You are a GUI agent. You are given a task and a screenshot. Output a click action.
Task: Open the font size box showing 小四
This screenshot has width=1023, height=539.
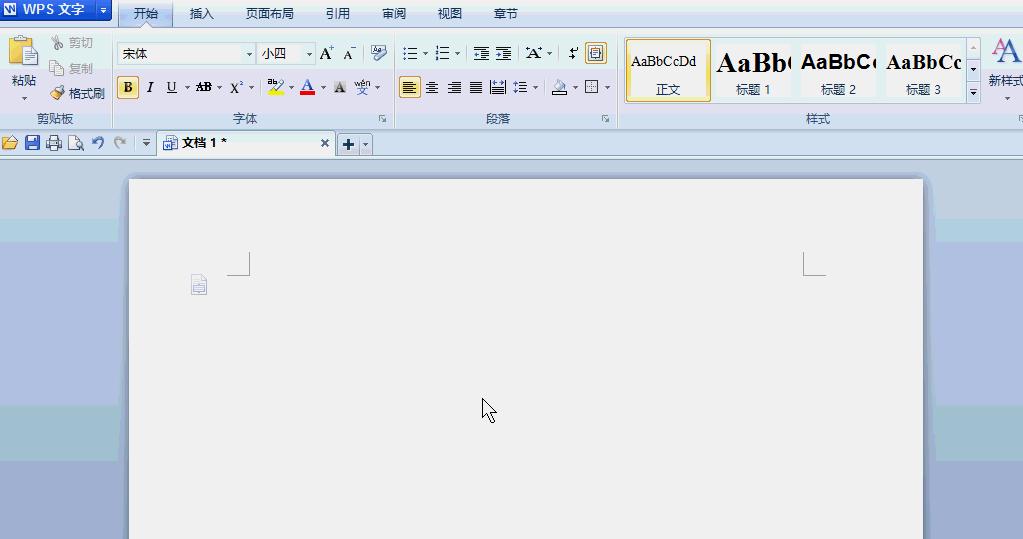286,54
